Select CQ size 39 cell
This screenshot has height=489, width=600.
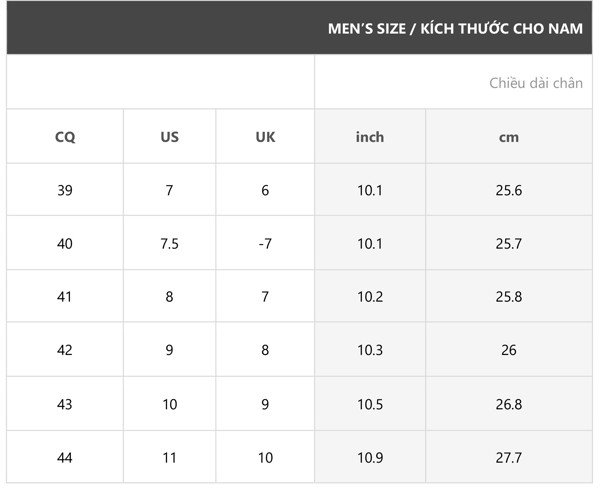tap(65, 190)
